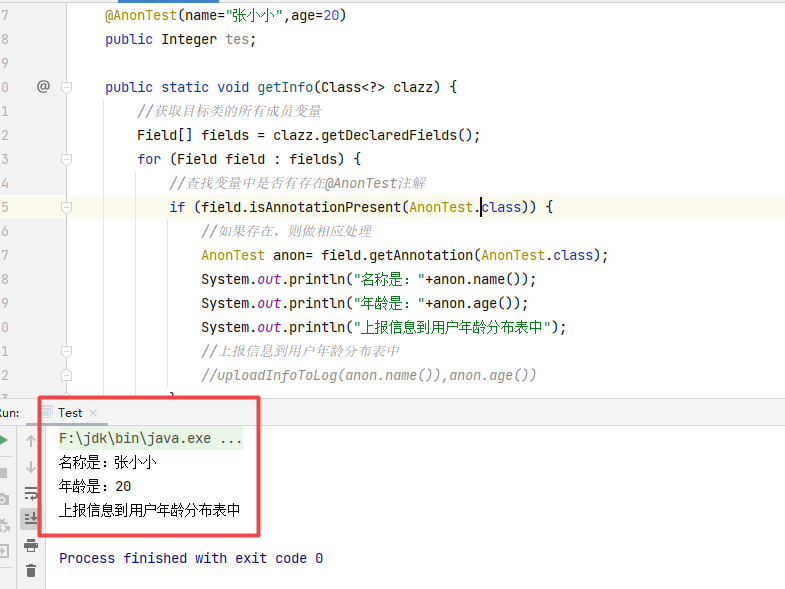This screenshot has width=785, height=589.
Task: Click the string "张小小" in the annotation
Action: coord(254,15)
